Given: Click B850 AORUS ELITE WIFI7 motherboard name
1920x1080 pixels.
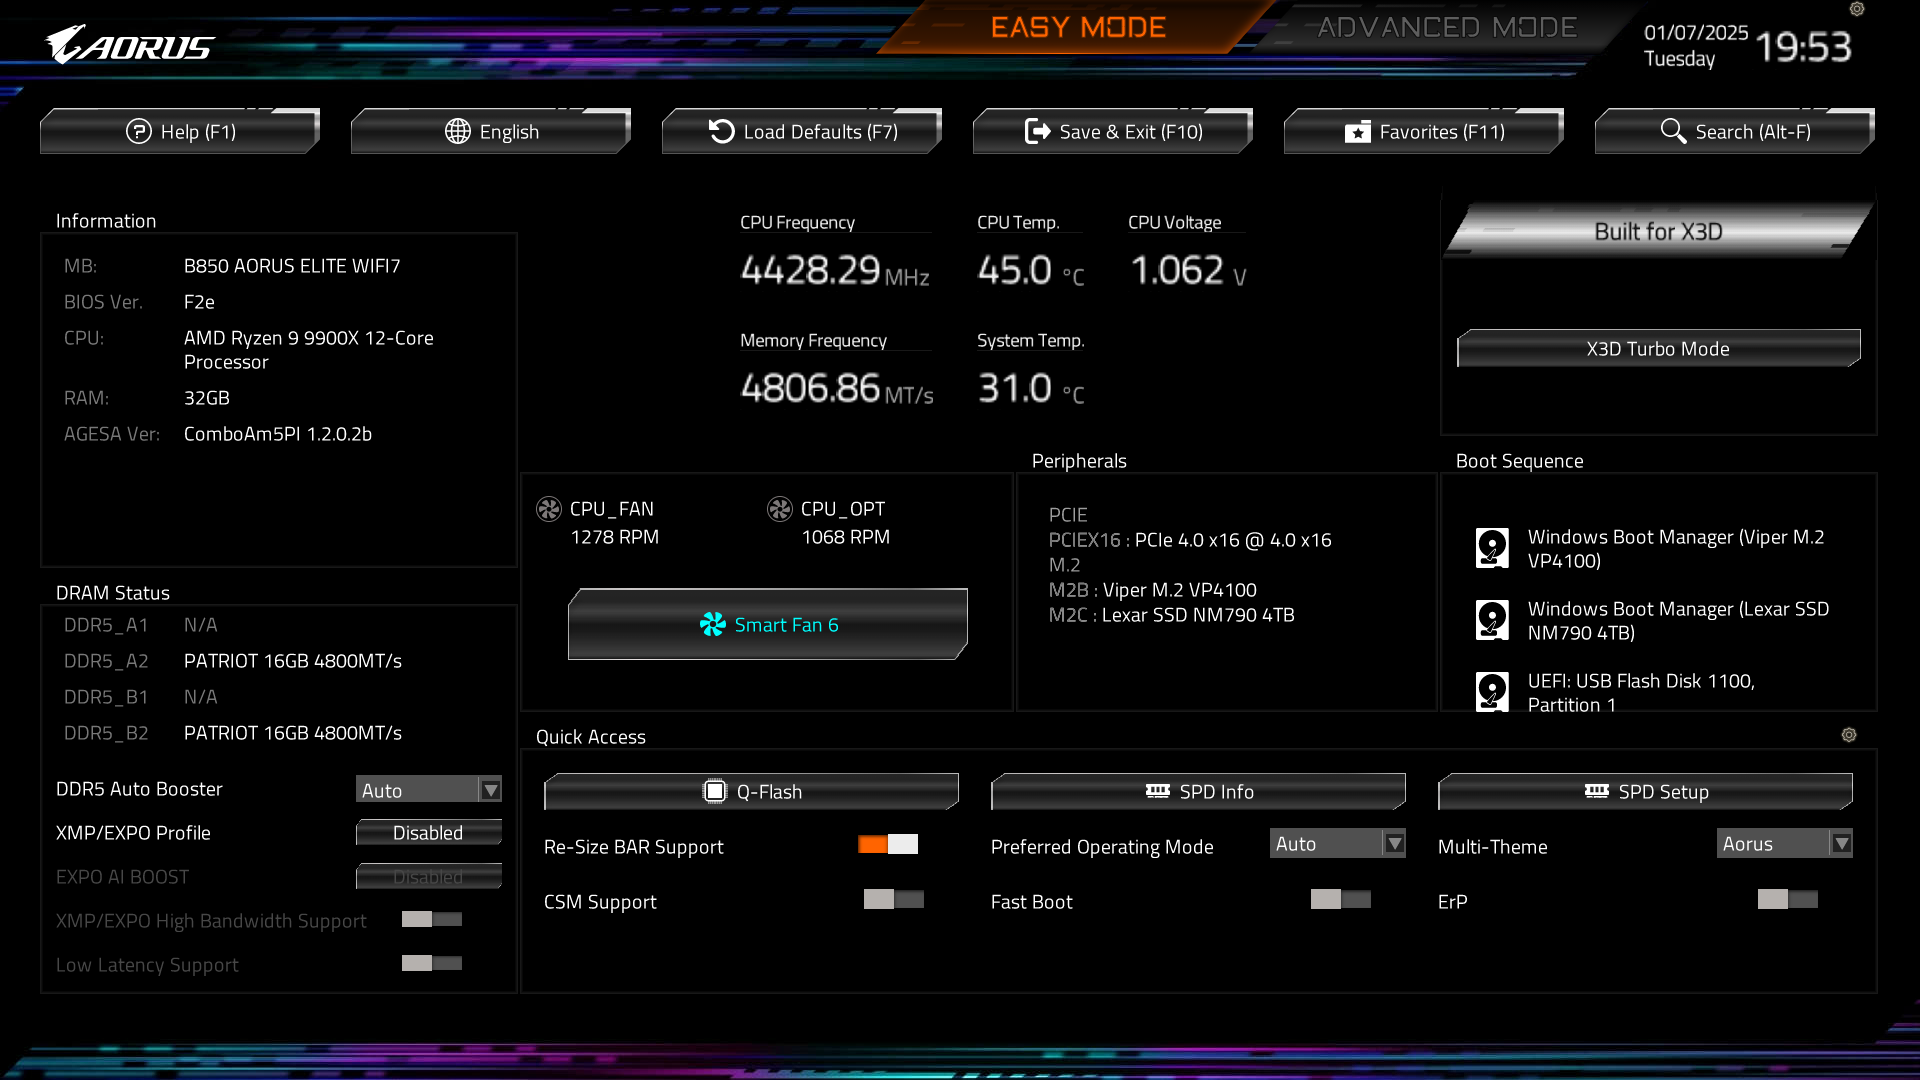Looking at the screenshot, I should pos(292,266).
